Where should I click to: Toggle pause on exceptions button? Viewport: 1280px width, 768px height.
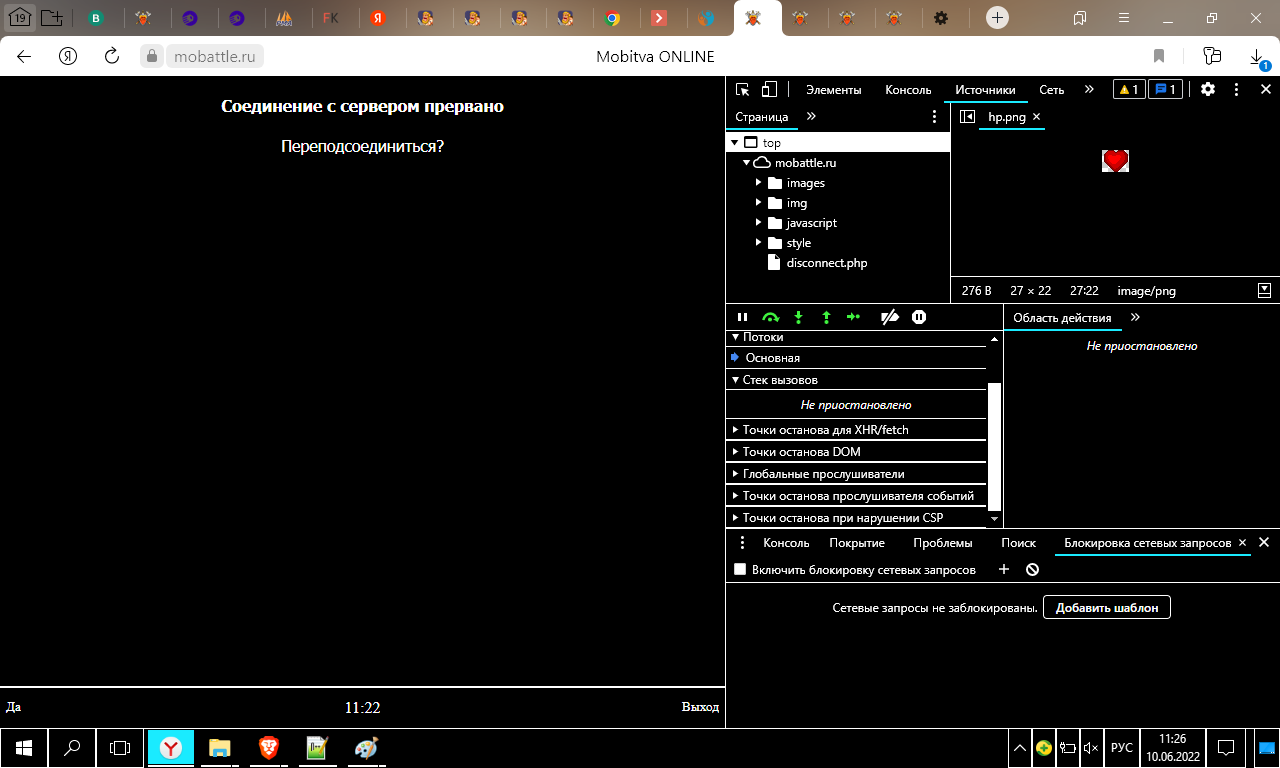pos(919,317)
